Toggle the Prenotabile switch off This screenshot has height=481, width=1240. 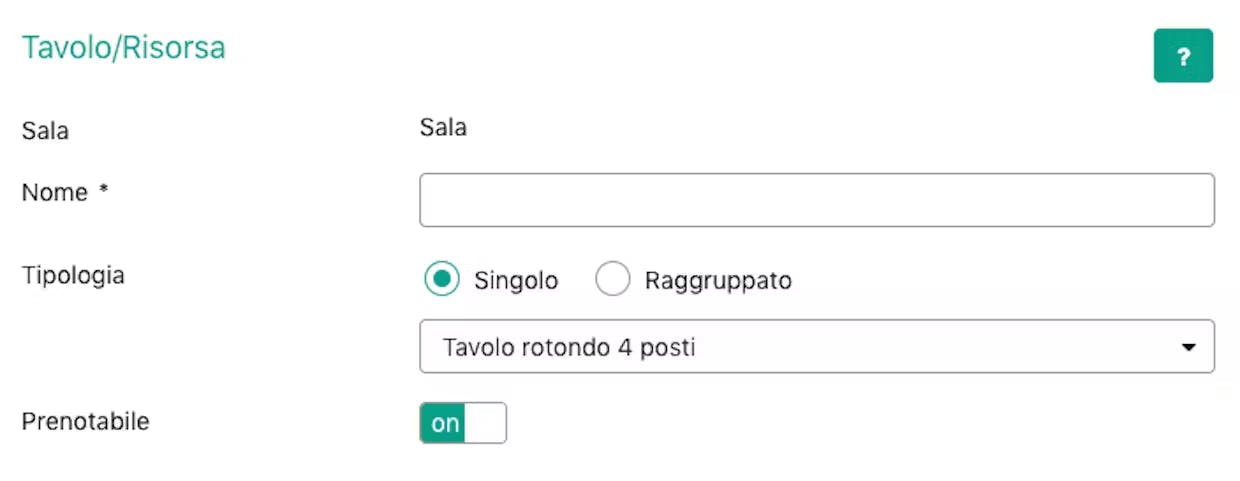tap(463, 423)
